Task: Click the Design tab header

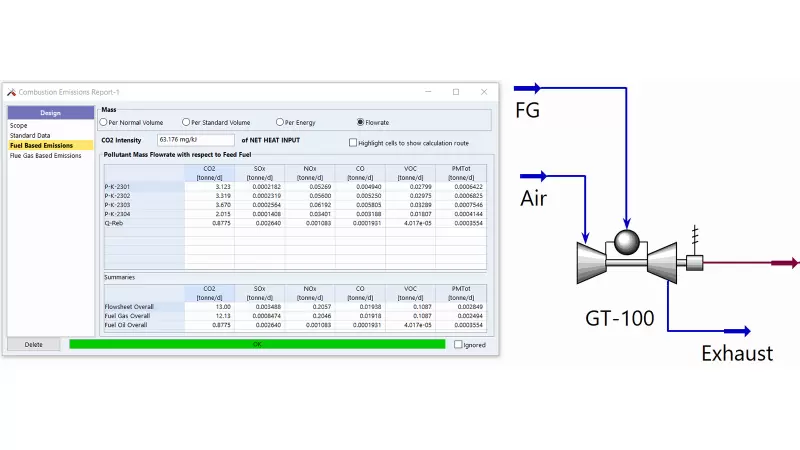Action: 50,113
